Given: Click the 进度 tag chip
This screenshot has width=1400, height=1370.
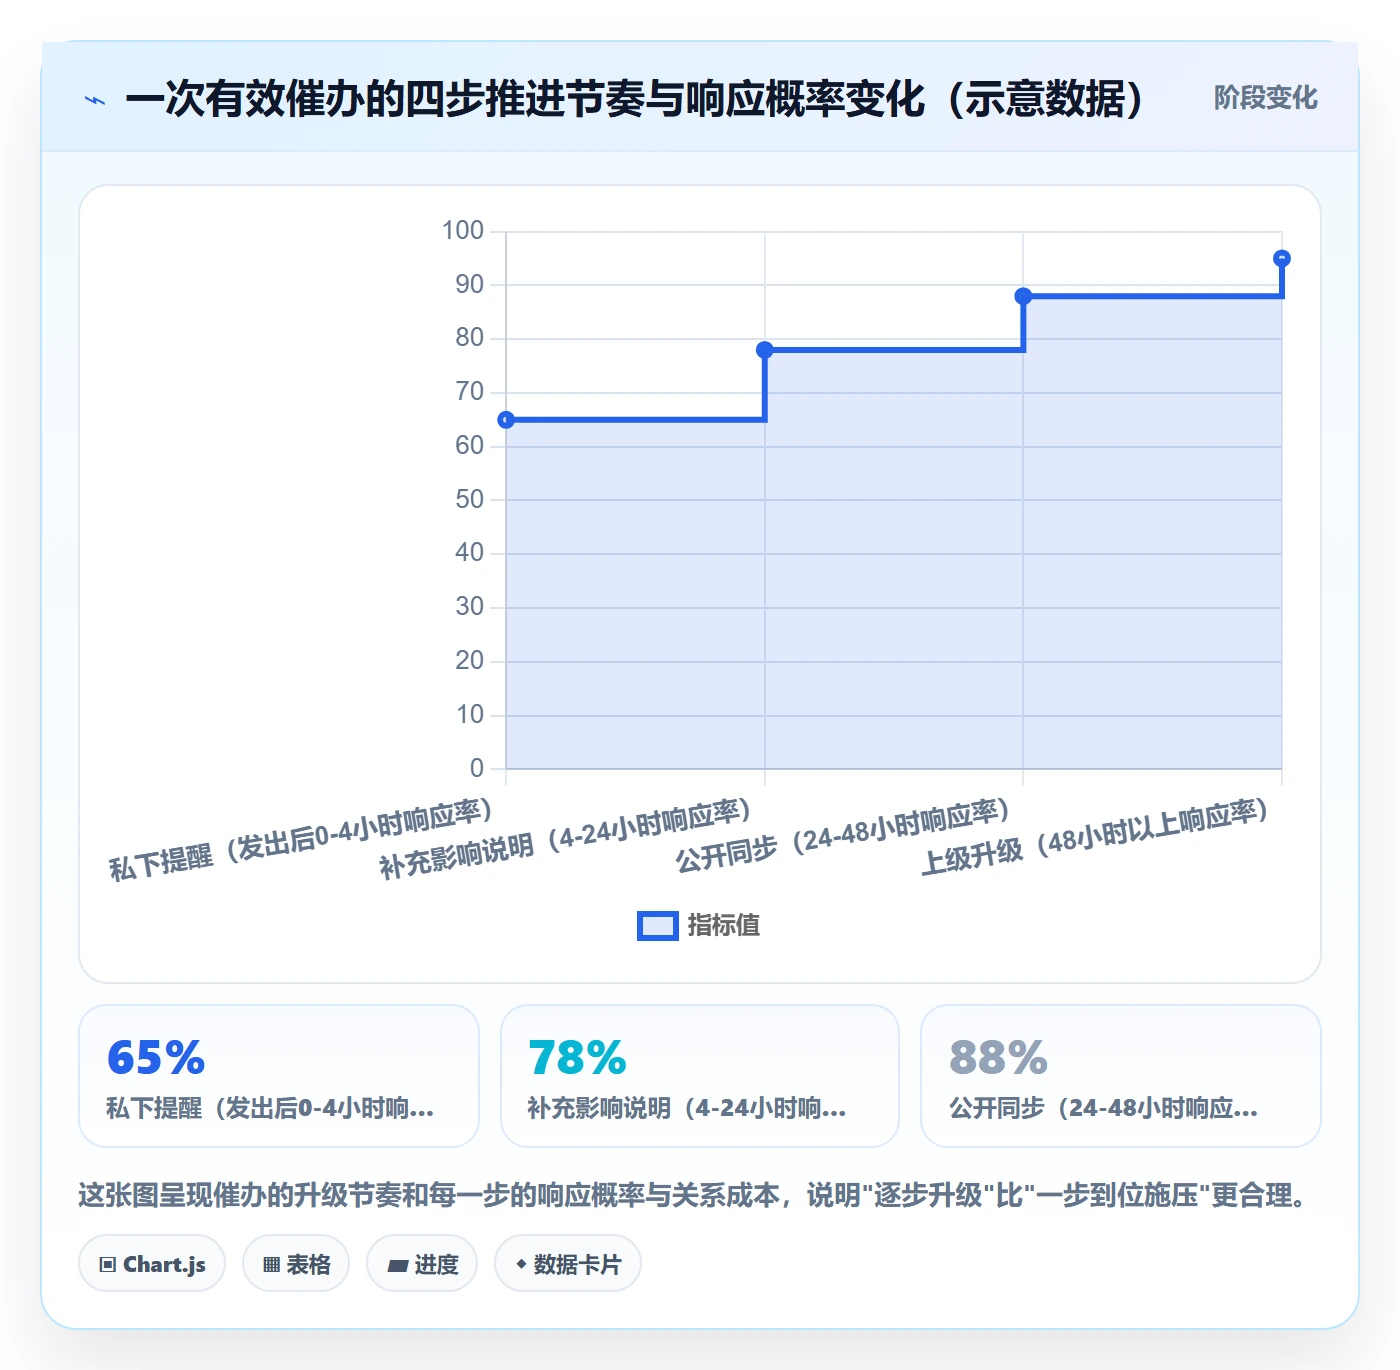Looking at the screenshot, I should tap(422, 1264).
